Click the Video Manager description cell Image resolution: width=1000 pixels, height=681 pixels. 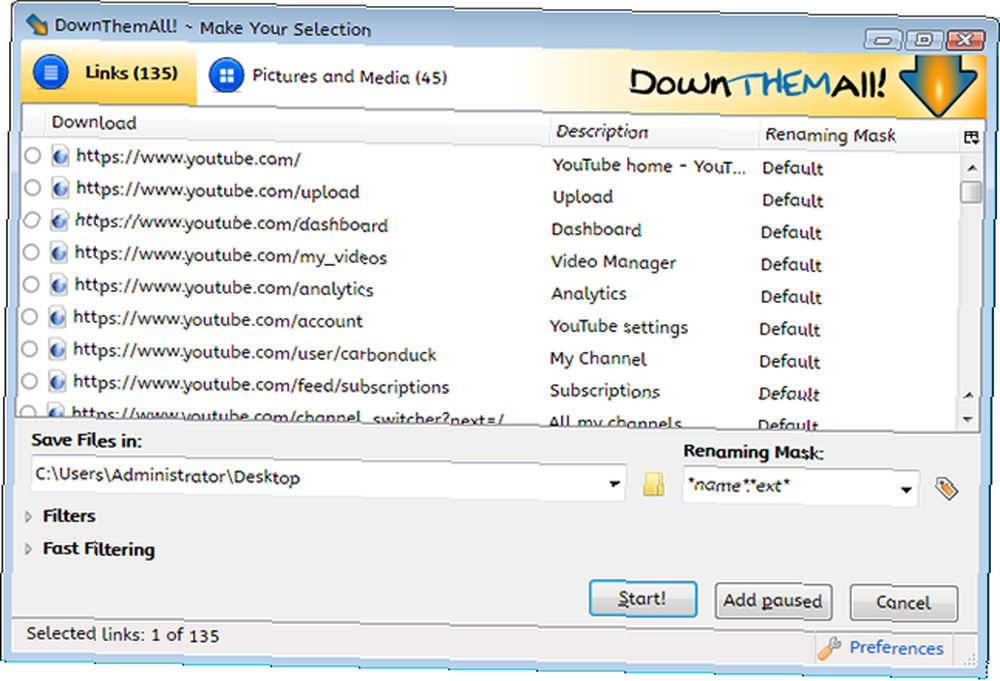point(614,262)
